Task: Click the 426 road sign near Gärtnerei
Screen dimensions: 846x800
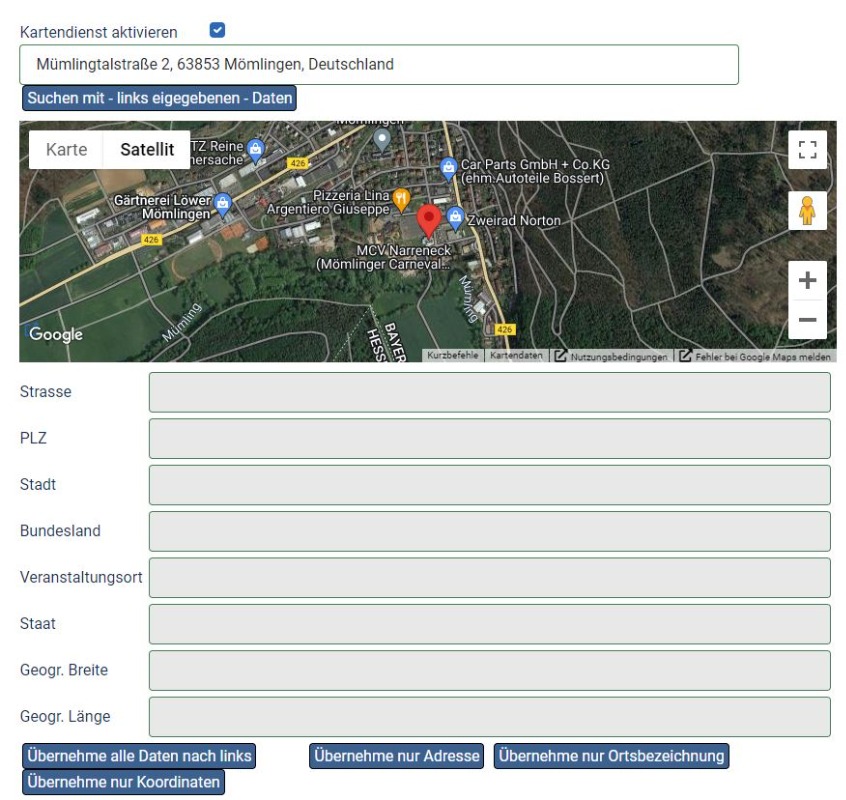Action: (151, 240)
